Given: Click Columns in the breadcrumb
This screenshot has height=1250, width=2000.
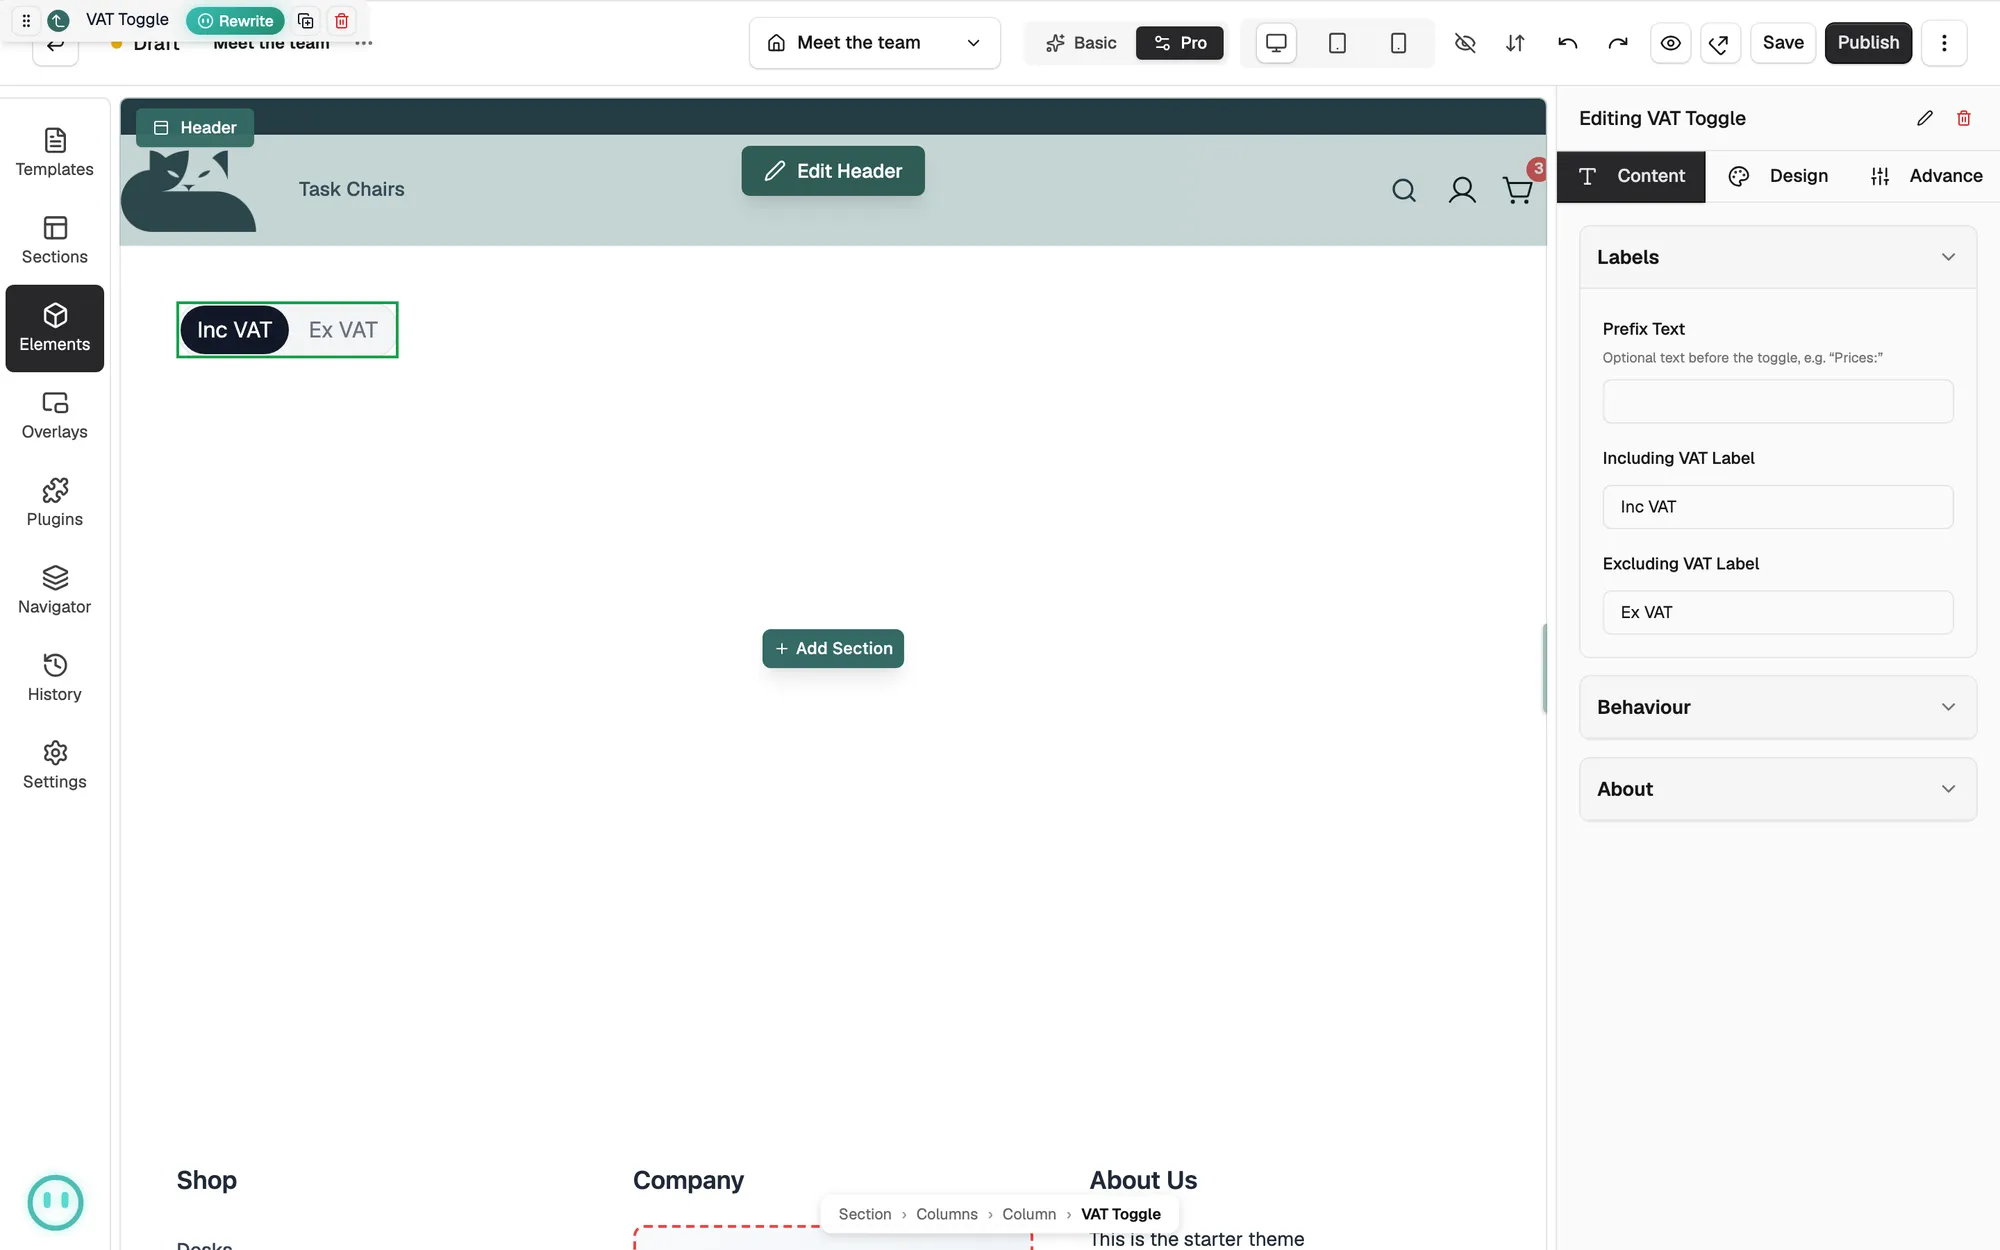Looking at the screenshot, I should (x=947, y=1214).
